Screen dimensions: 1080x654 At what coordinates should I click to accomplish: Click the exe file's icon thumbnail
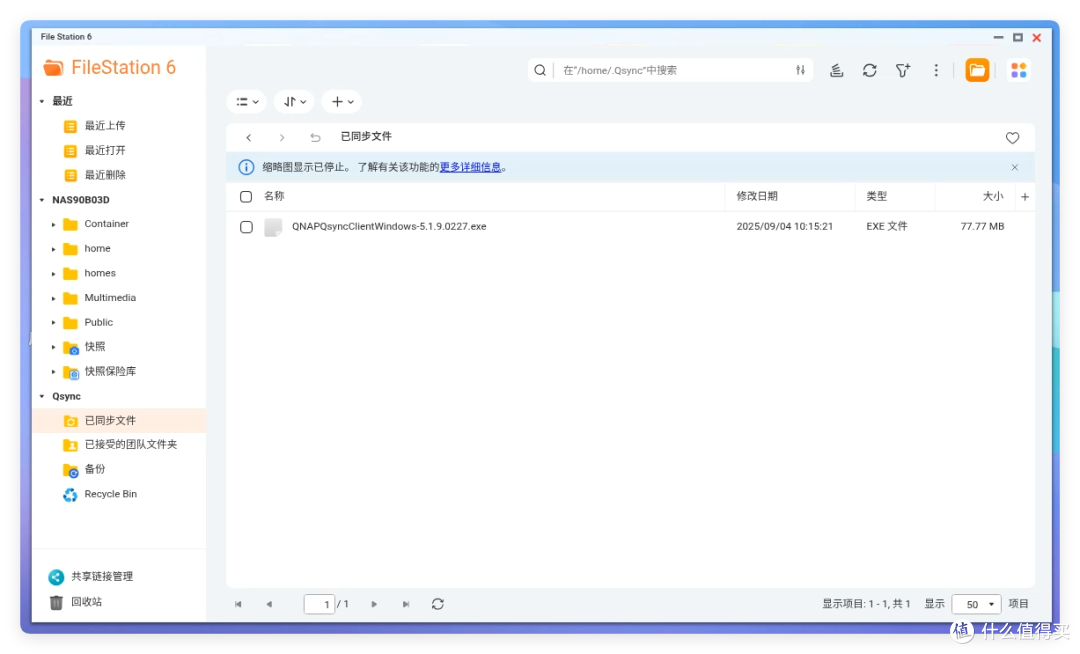tap(273, 227)
